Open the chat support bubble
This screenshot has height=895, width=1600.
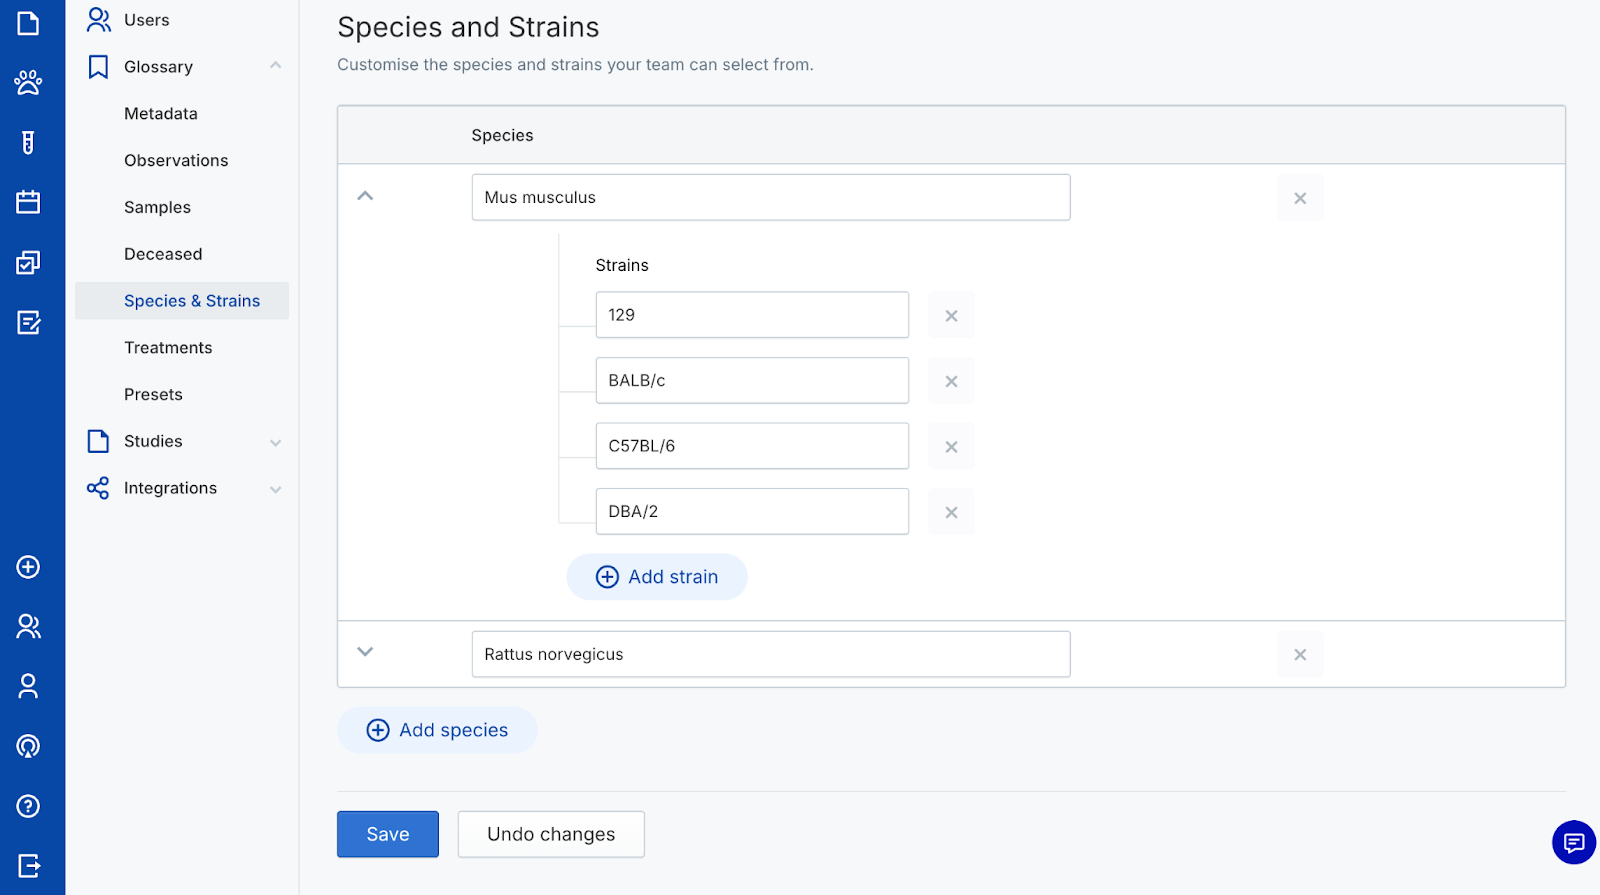coord(1573,842)
